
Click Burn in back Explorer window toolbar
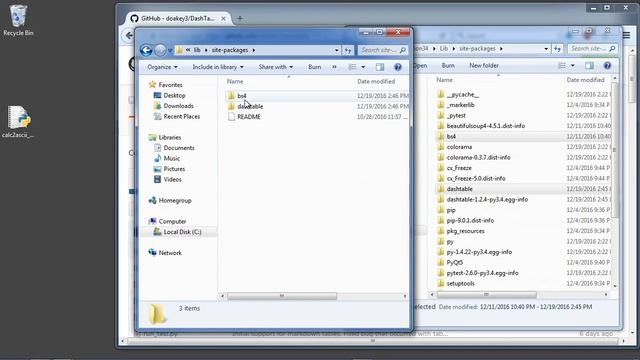(448, 65)
